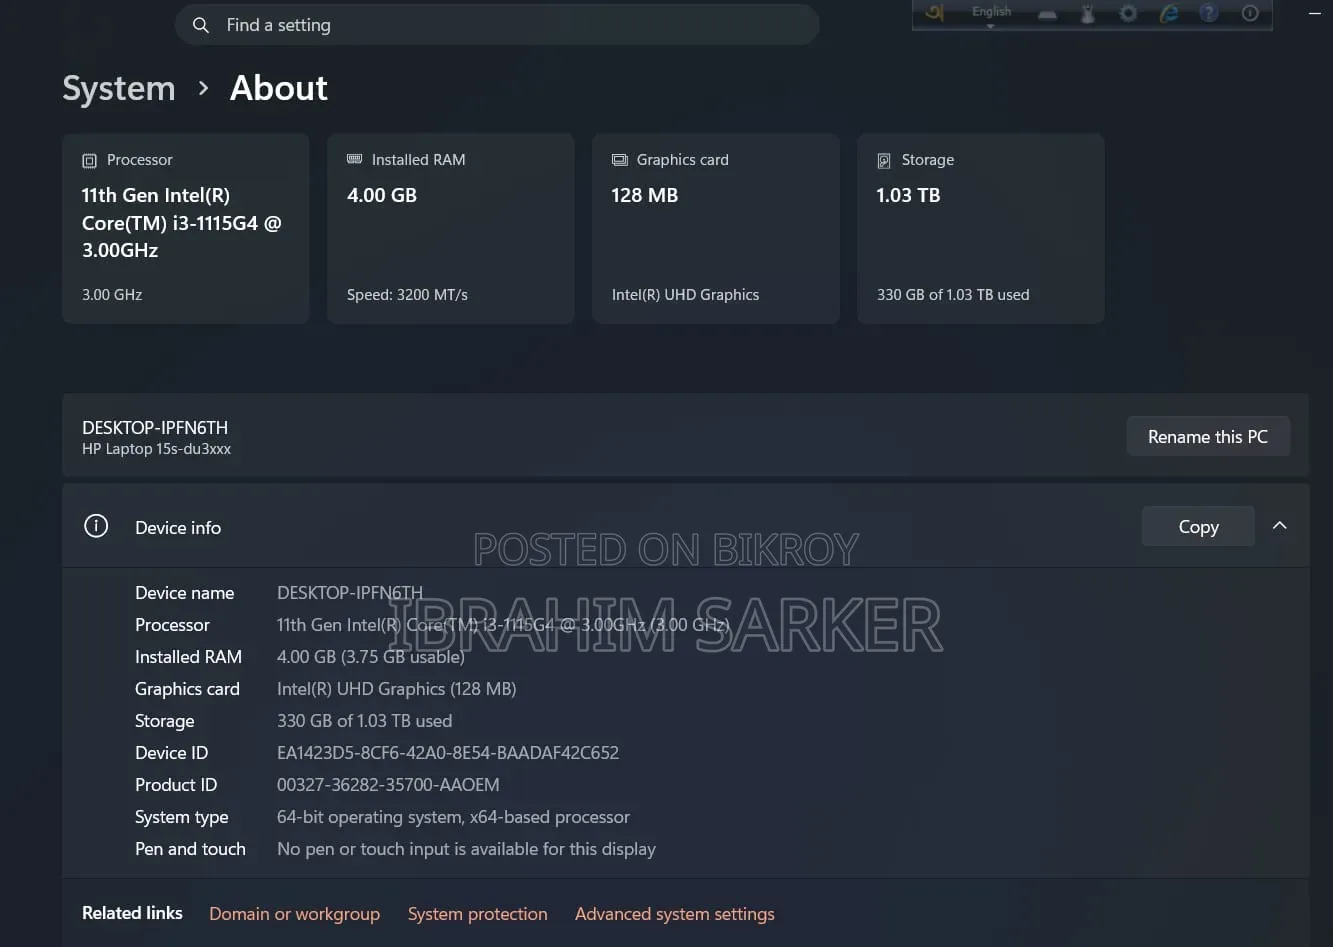This screenshot has height=947, width=1333.
Task: Click the search magnifier icon
Action: coord(201,25)
